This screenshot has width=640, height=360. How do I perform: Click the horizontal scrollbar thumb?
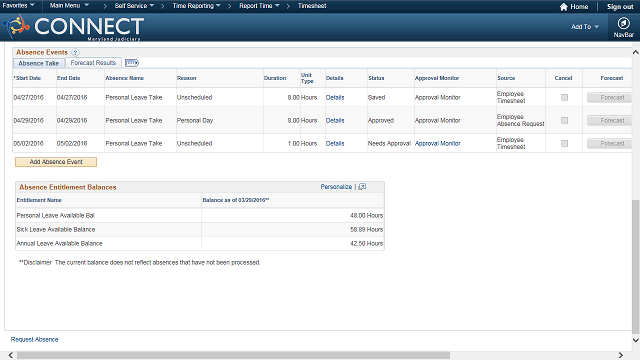pos(233,355)
